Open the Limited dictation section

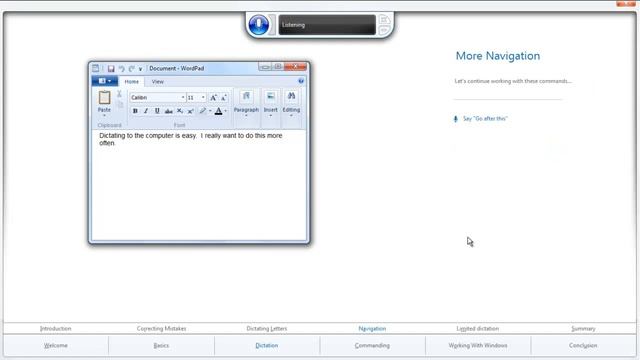coord(478,329)
